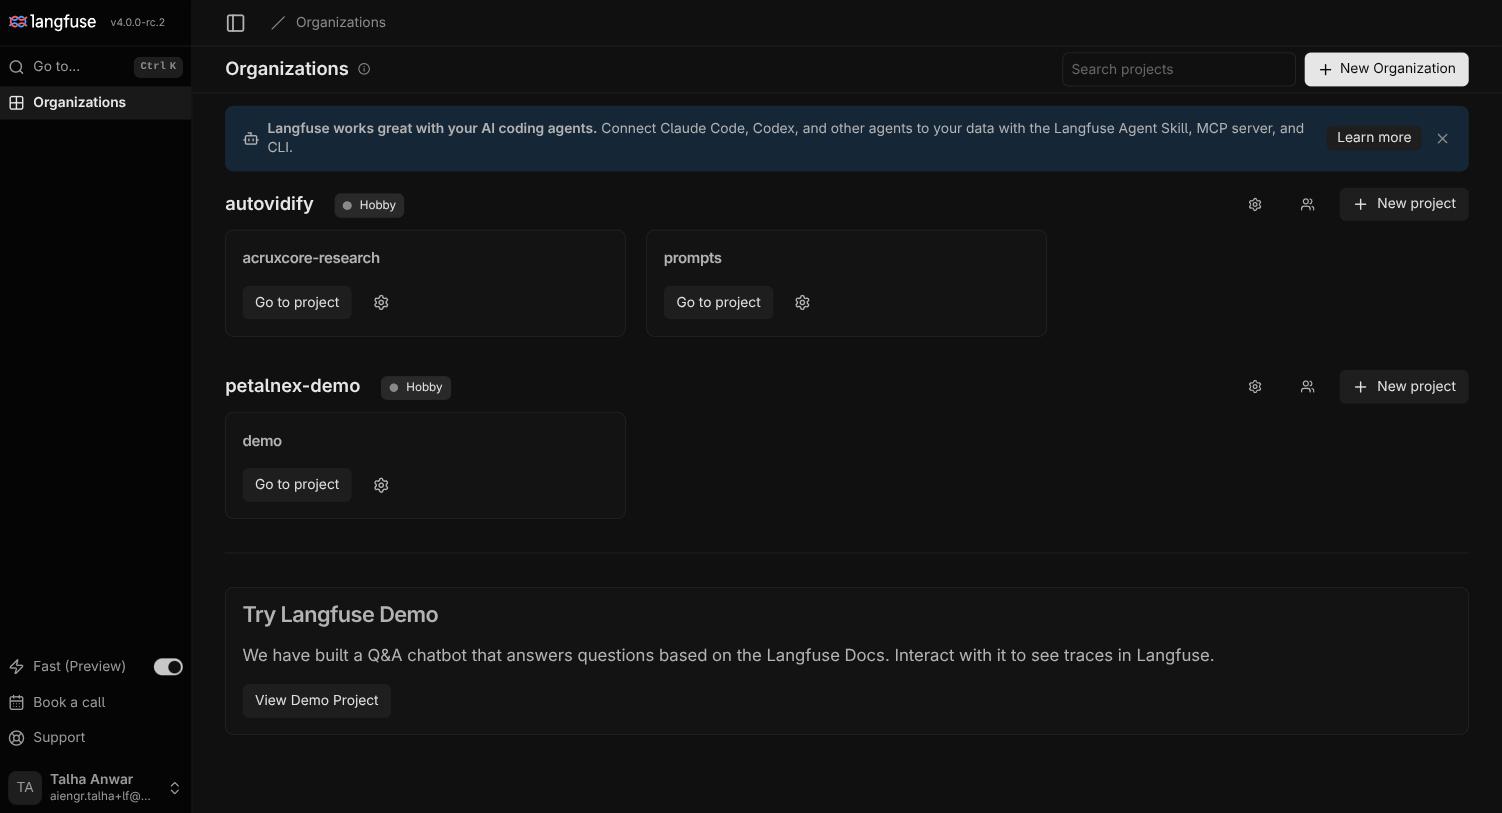The height and width of the screenshot is (813, 1502).
Task: Click the autovidify organization name
Action: (269, 204)
